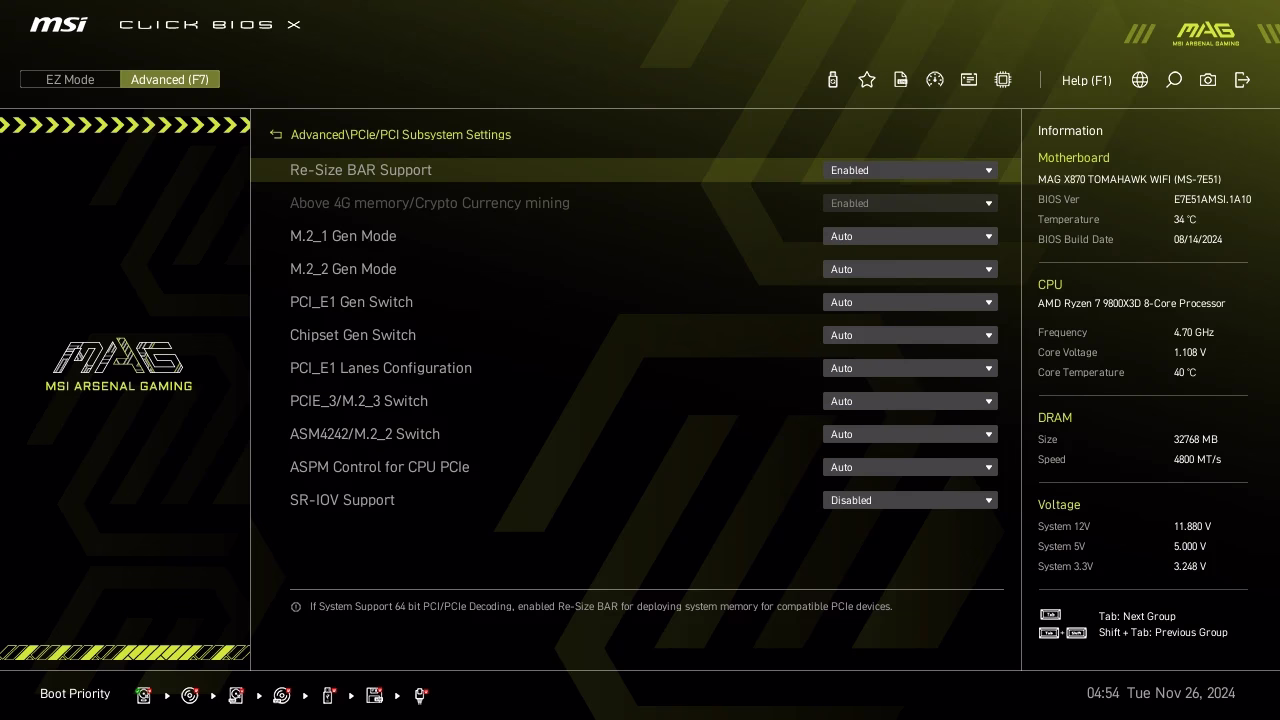Open language selection via globe icon
The height and width of the screenshot is (720, 1280).
(x=1140, y=80)
